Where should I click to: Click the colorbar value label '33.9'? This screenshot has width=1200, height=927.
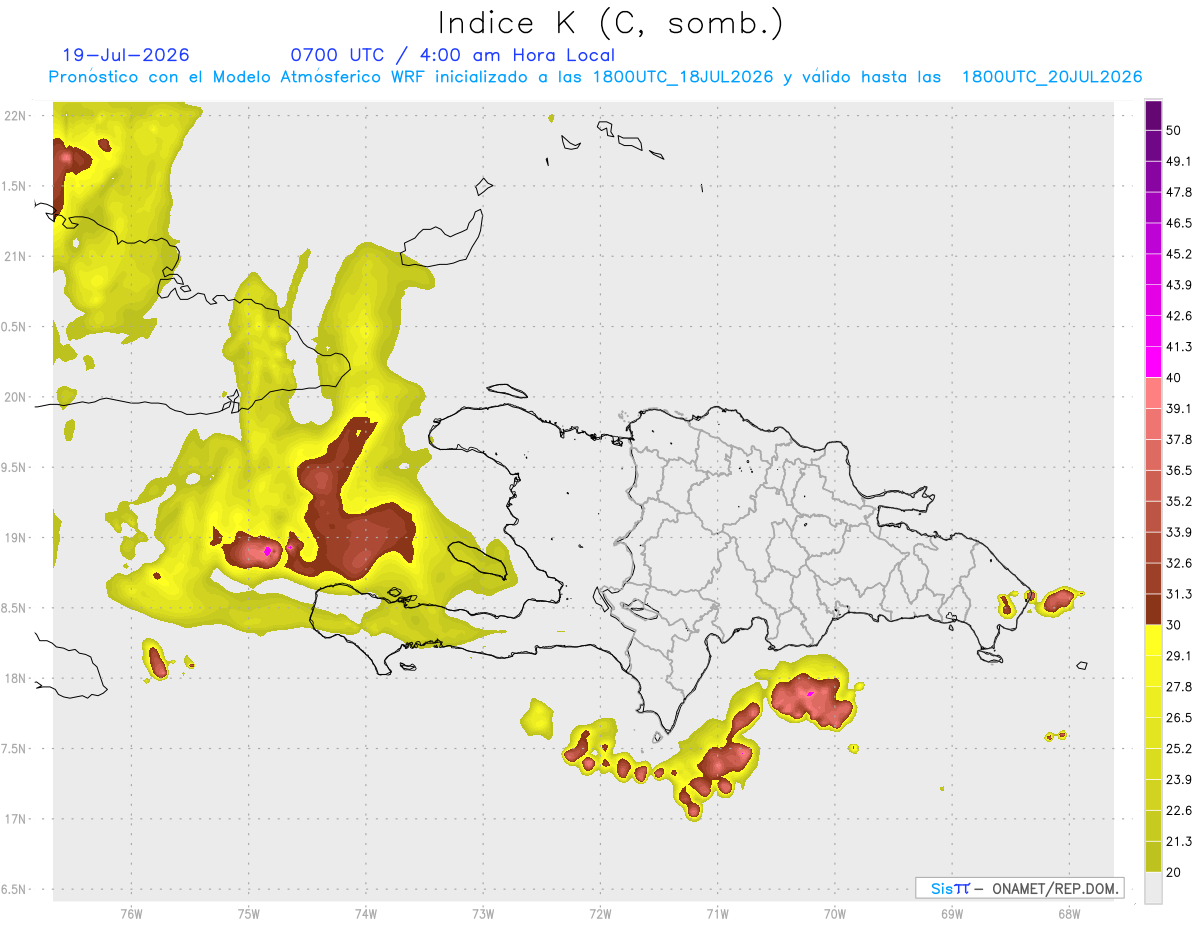pos(1179,532)
